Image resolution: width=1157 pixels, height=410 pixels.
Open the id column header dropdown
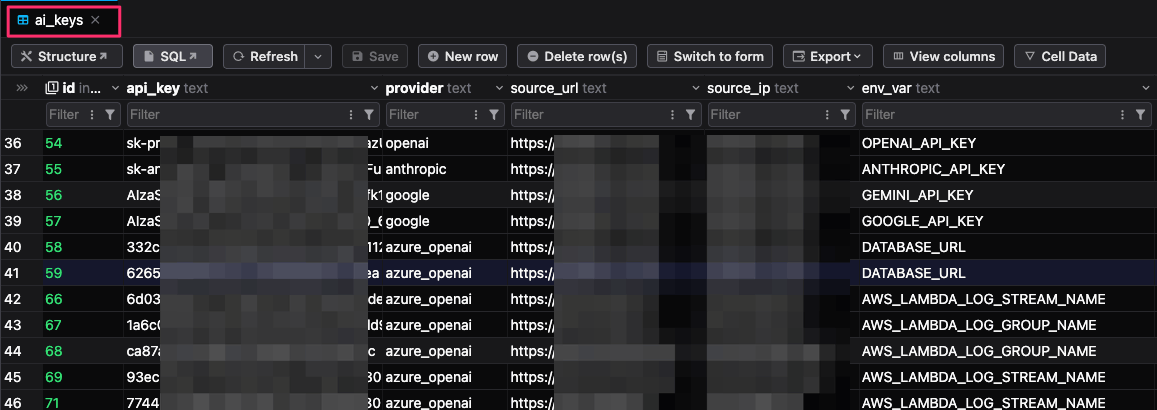tap(115, 88)
